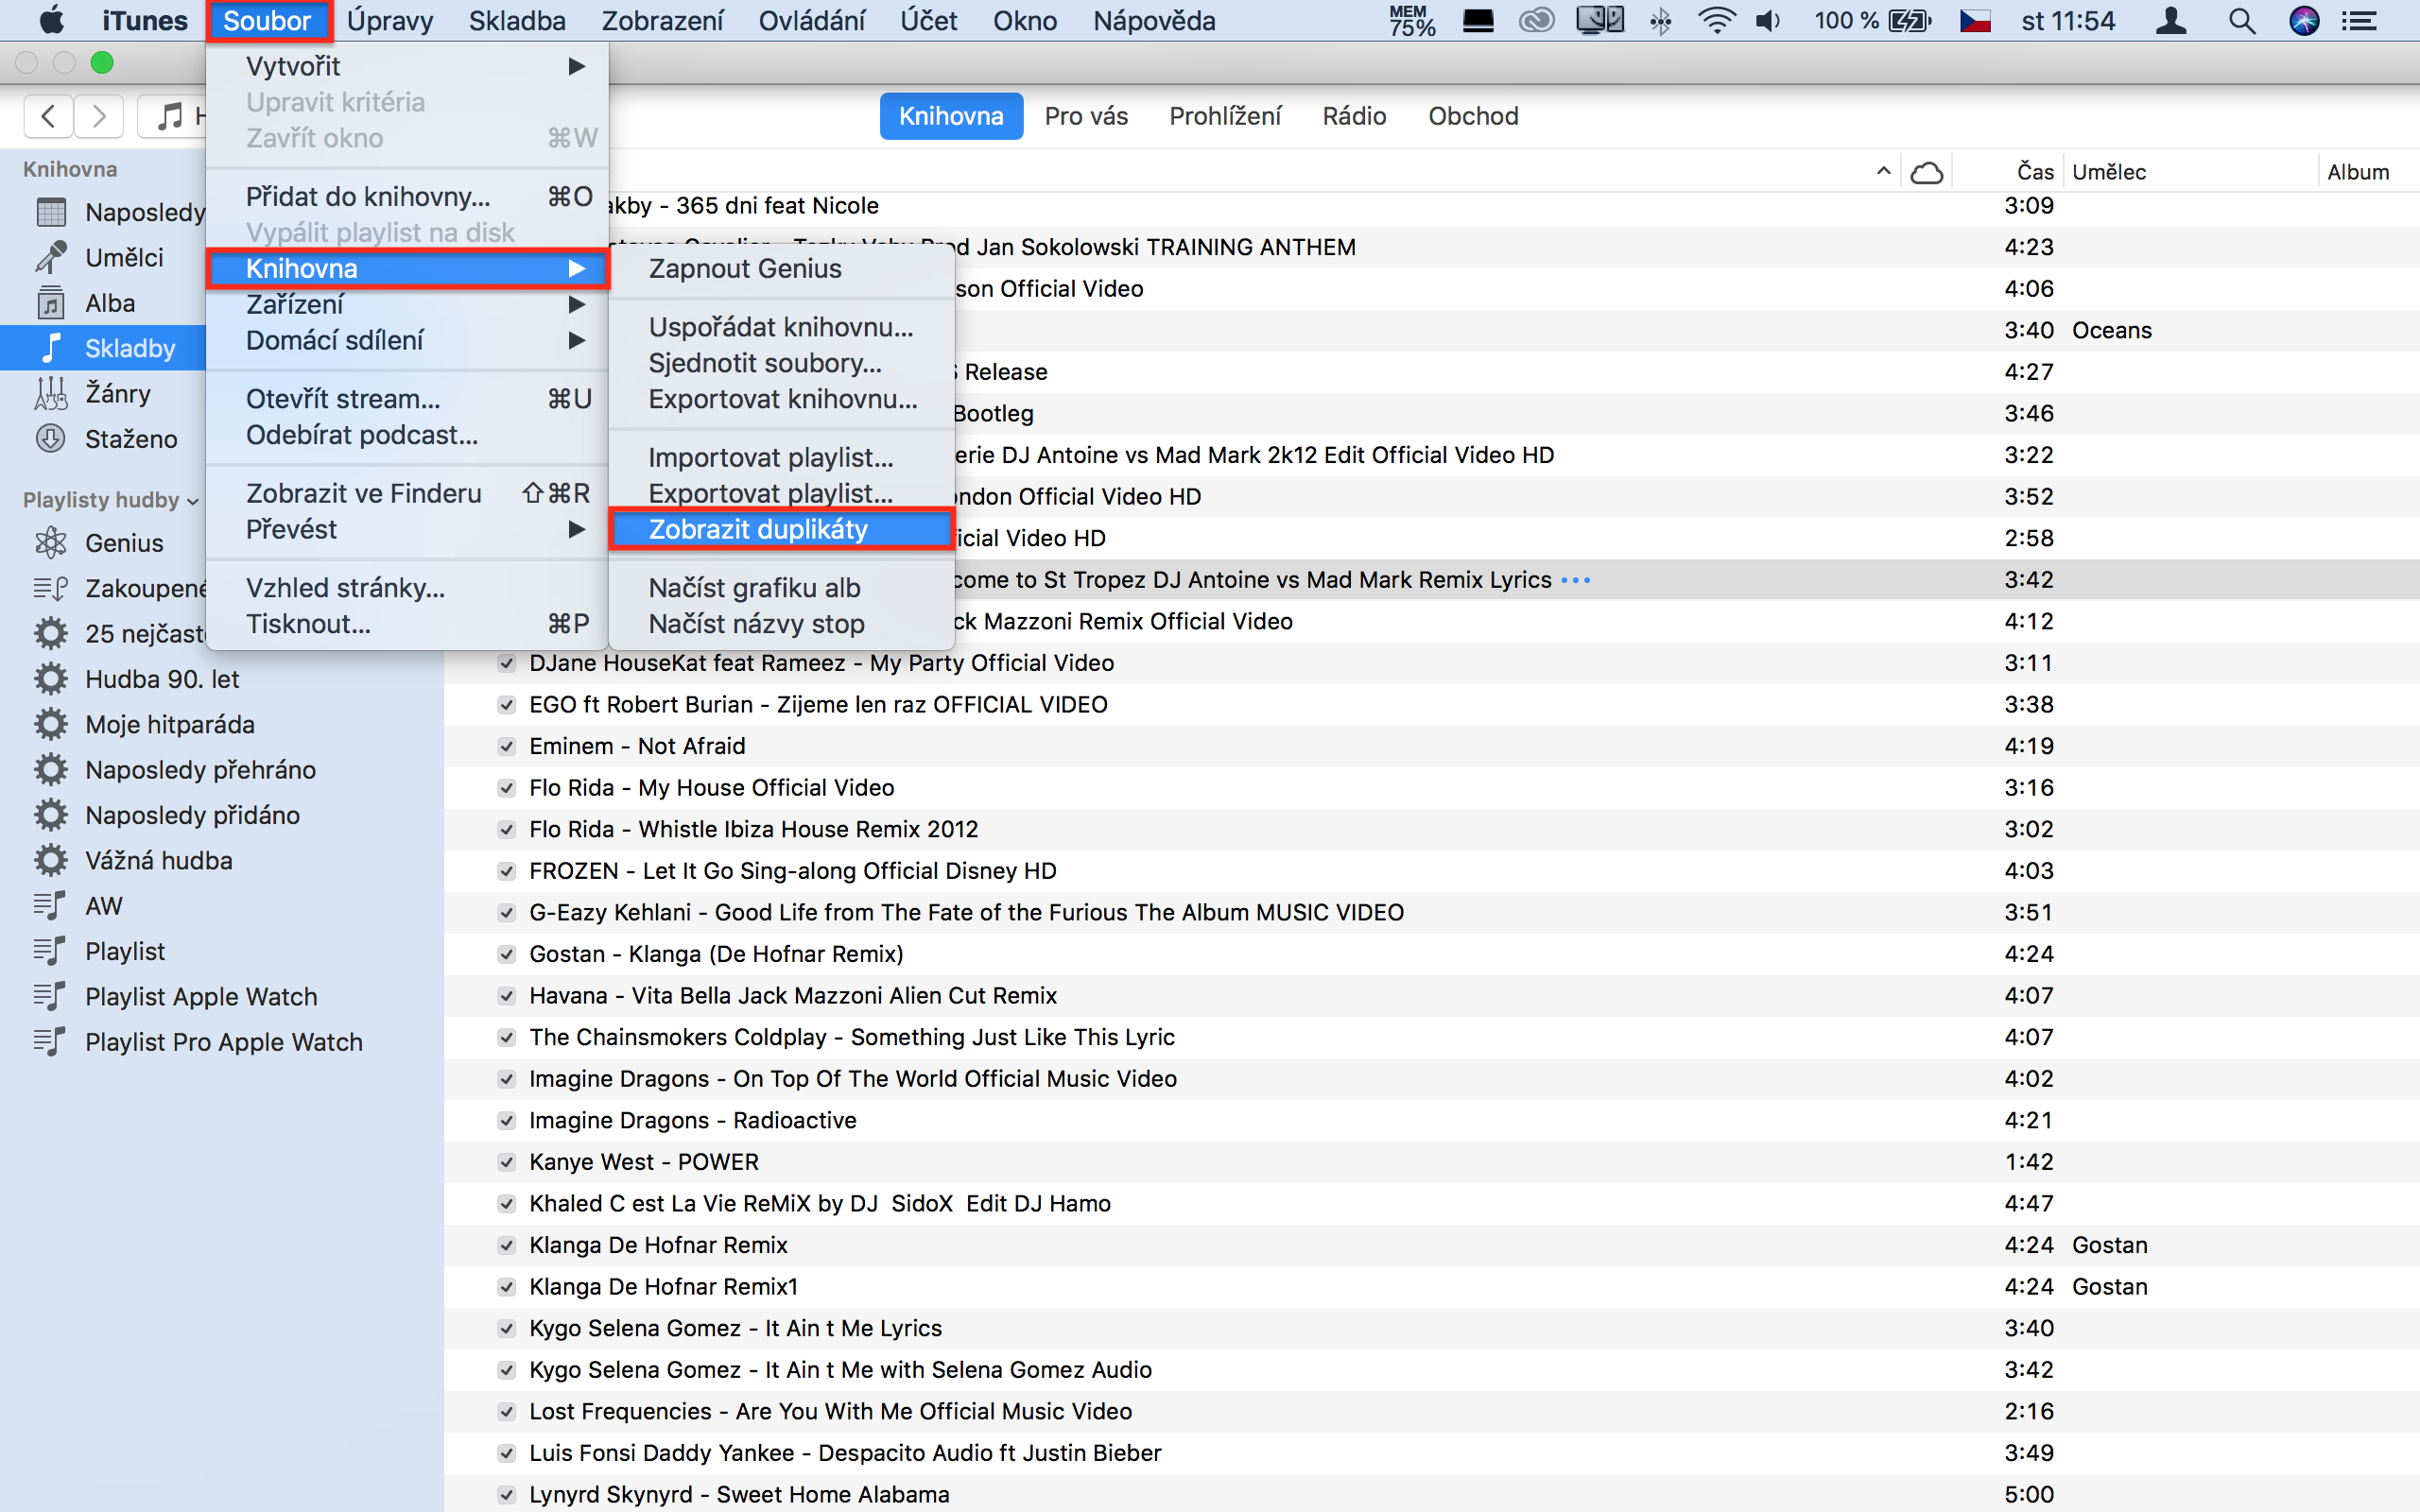Click the AW playlist icon

pyautogui.click(x=50, y=905)
